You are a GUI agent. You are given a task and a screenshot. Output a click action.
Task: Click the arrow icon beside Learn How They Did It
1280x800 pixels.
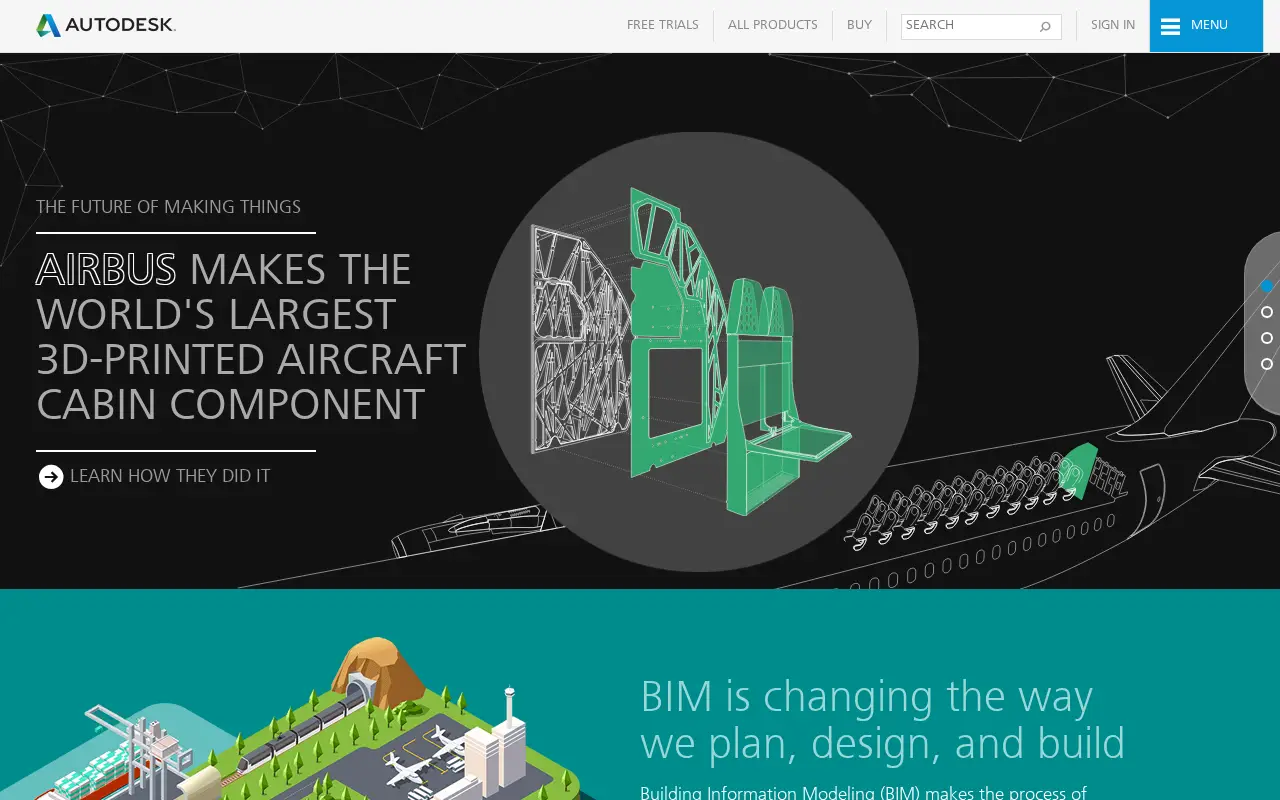coord(51,477)
